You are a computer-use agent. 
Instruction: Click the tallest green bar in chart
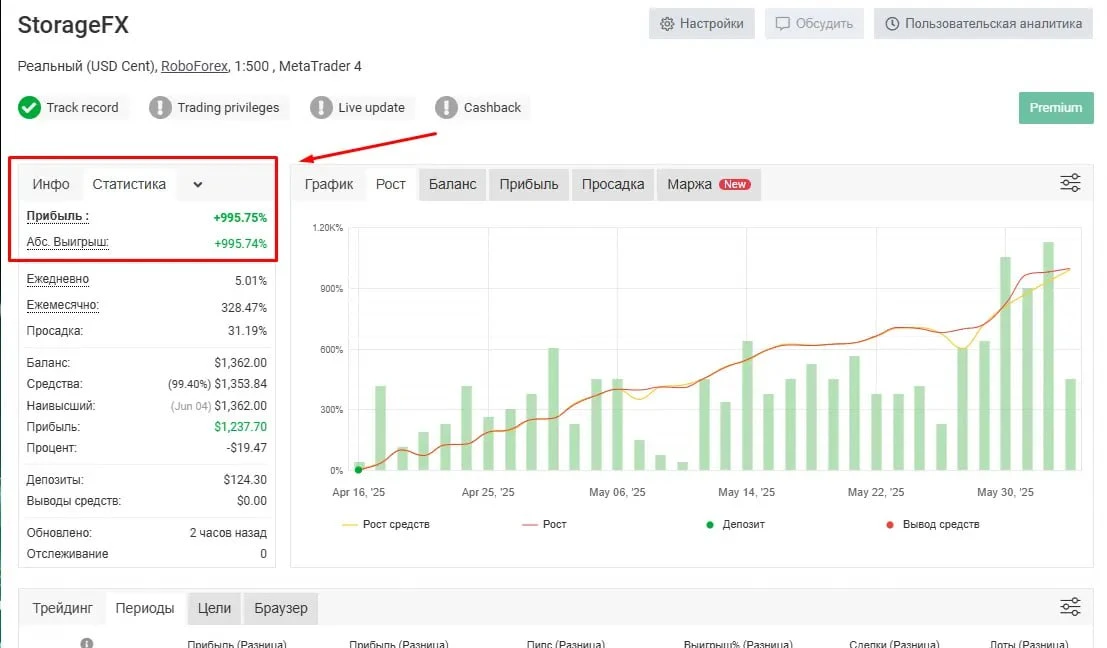point(1049,355)
